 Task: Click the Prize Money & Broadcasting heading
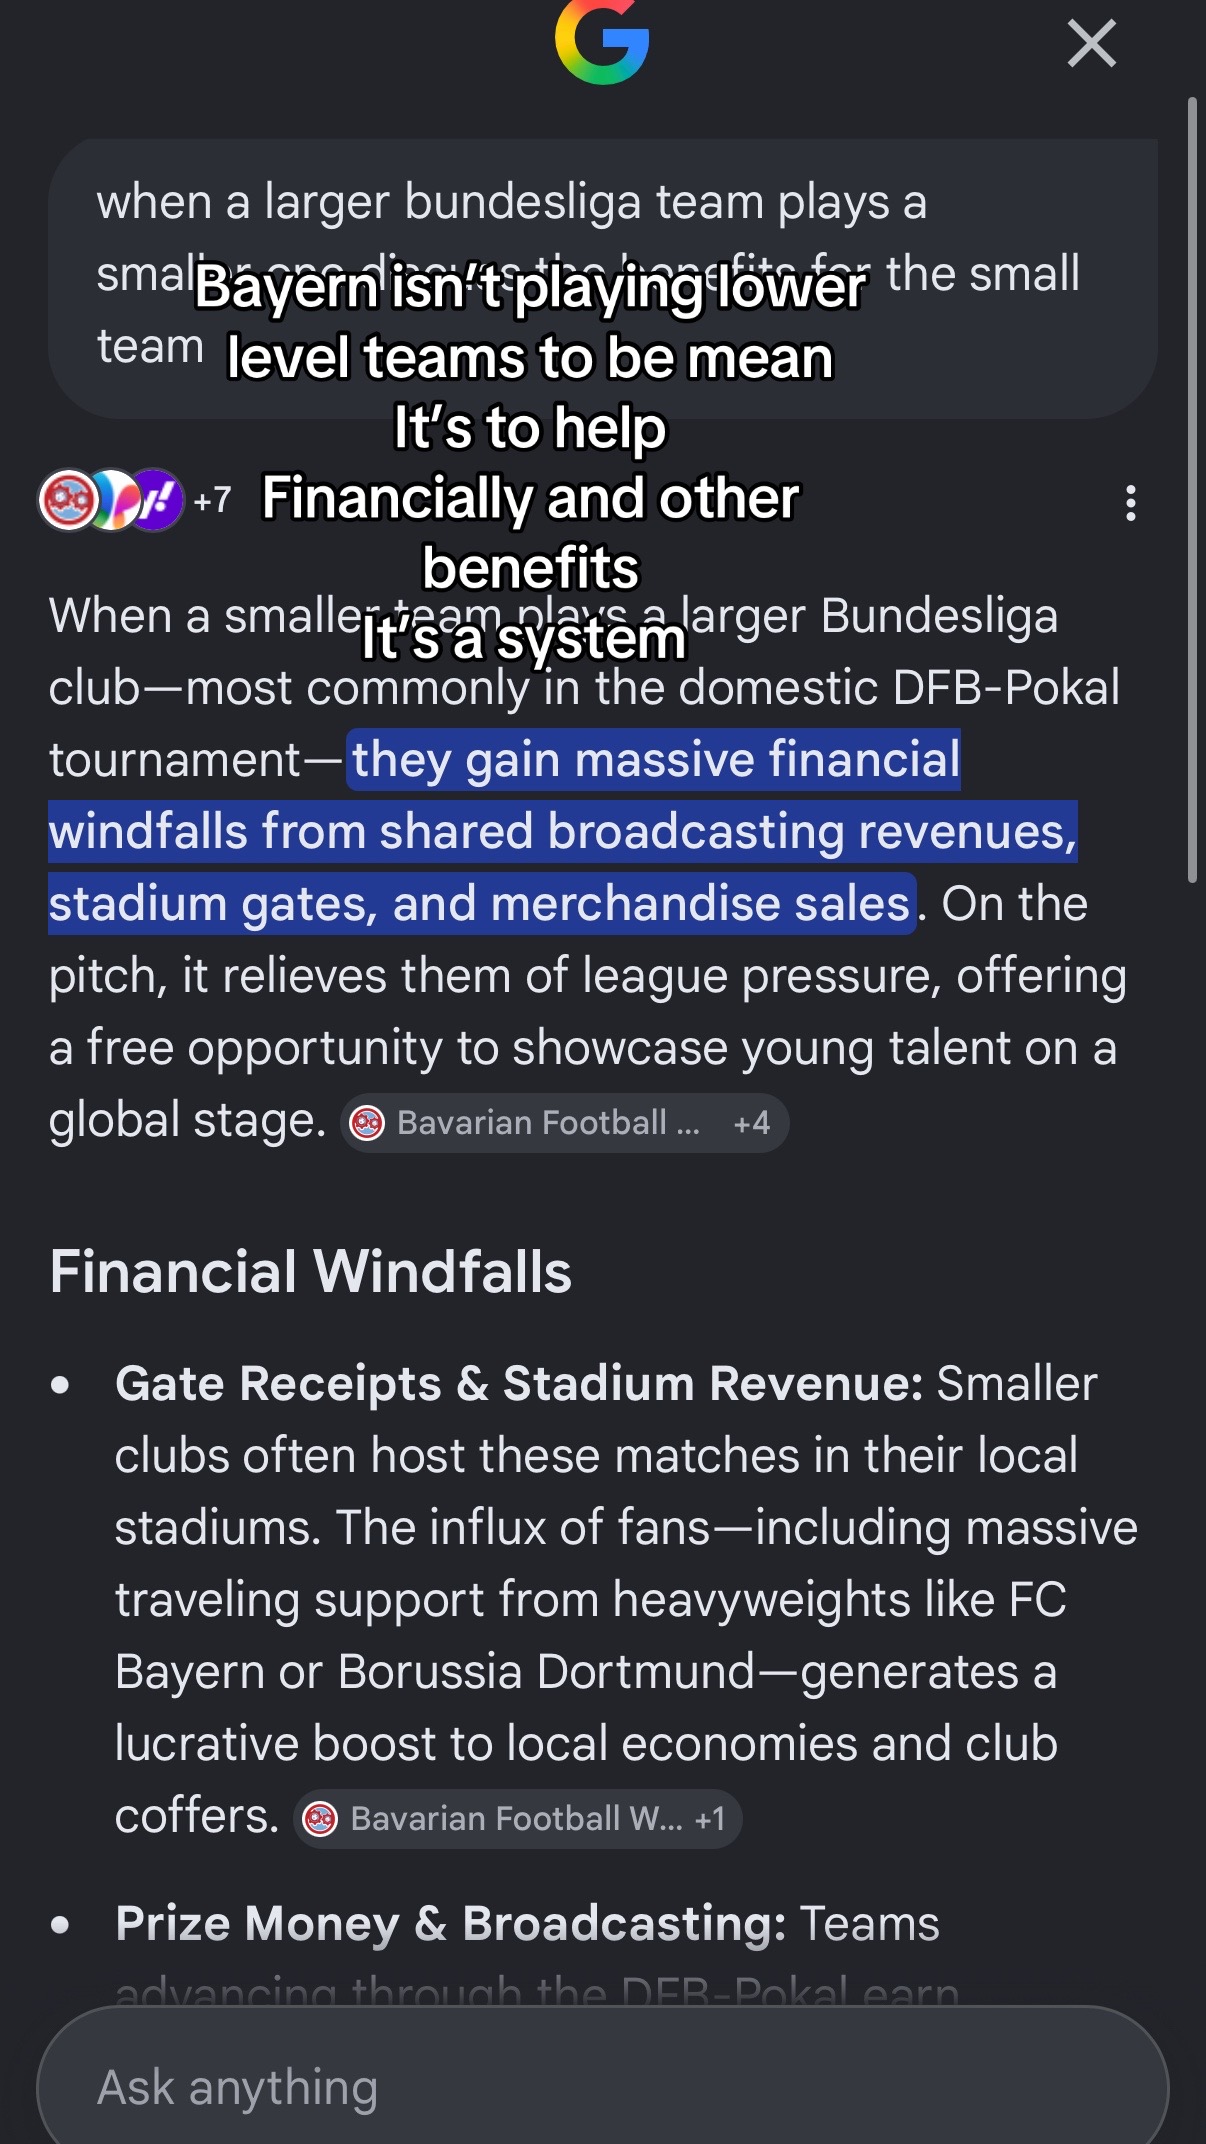(451, 1923)
